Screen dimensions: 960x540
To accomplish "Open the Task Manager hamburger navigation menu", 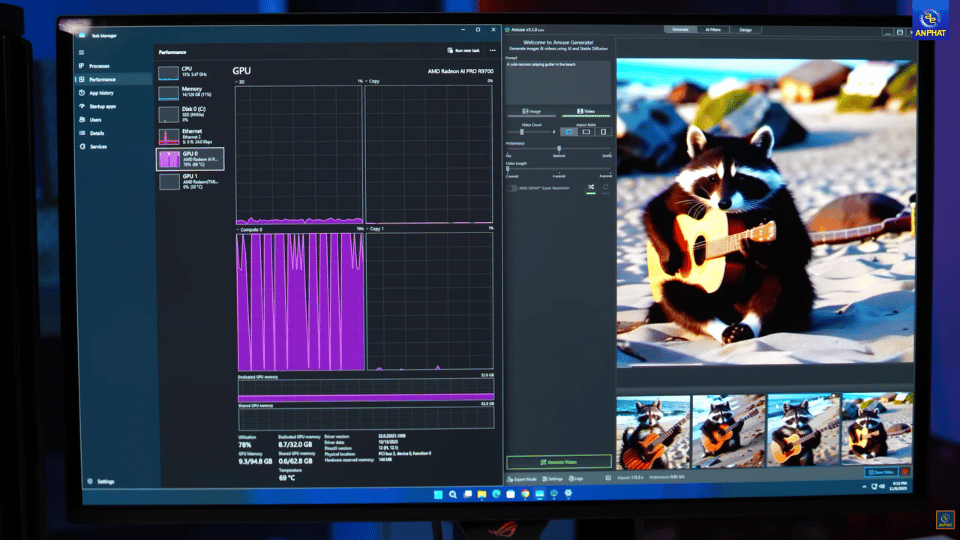I will (x=81, y=51).
